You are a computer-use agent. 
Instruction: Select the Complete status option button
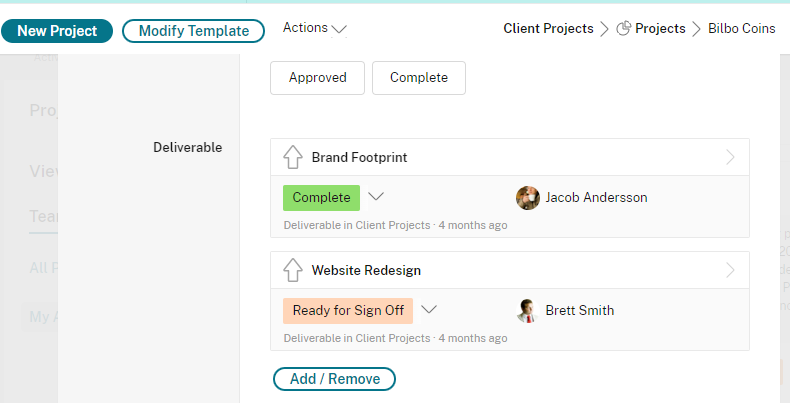[419, 78]
